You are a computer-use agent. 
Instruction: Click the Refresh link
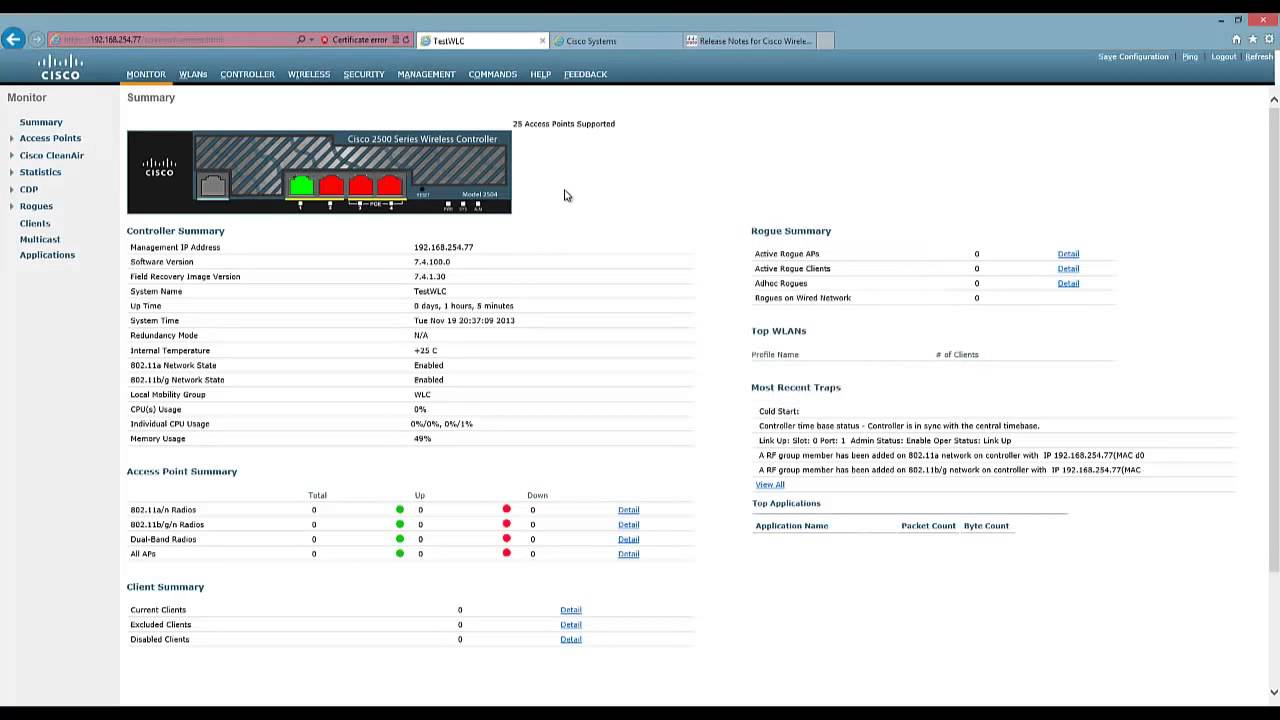[x=1259, y=57]
